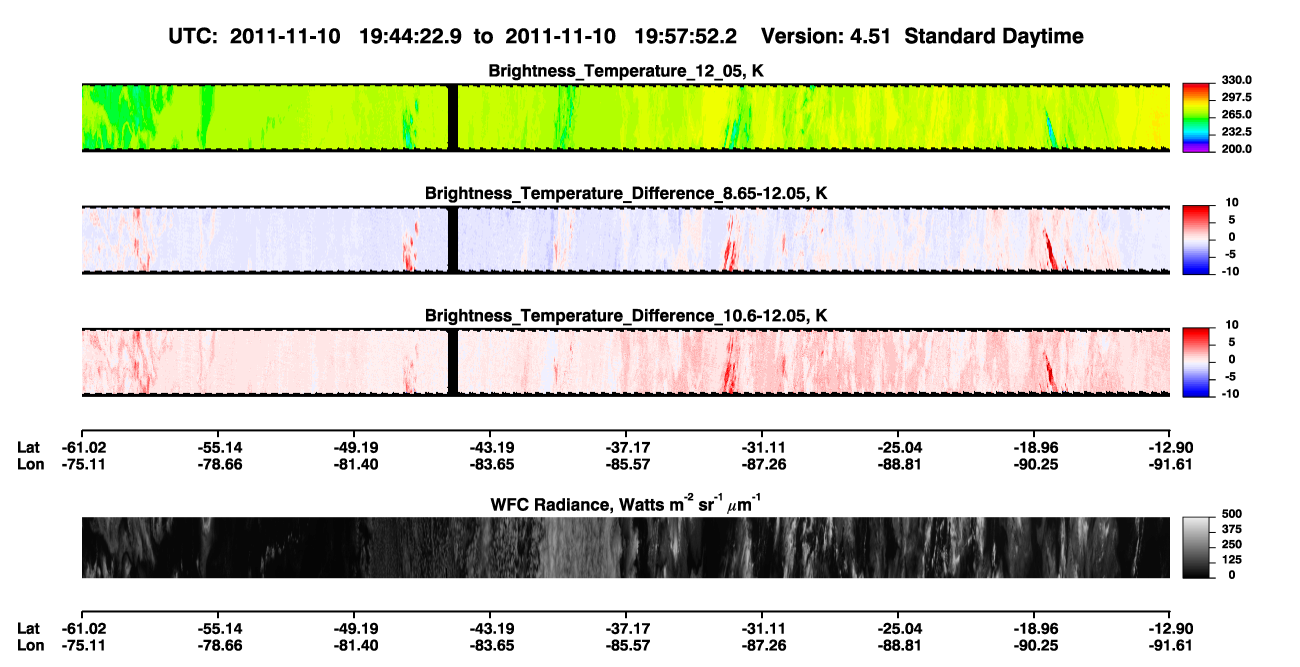The width and height of the screenshot is (1300, 667).
Task: Click latitude -61.02 on the axis above WFC title
Action: (84, 447)
